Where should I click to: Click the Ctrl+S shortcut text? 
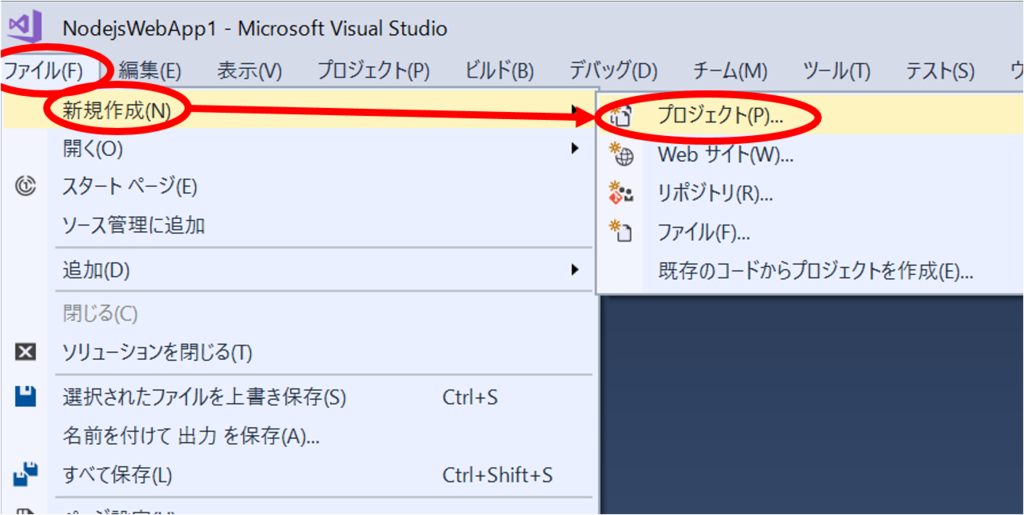(470, 397)
